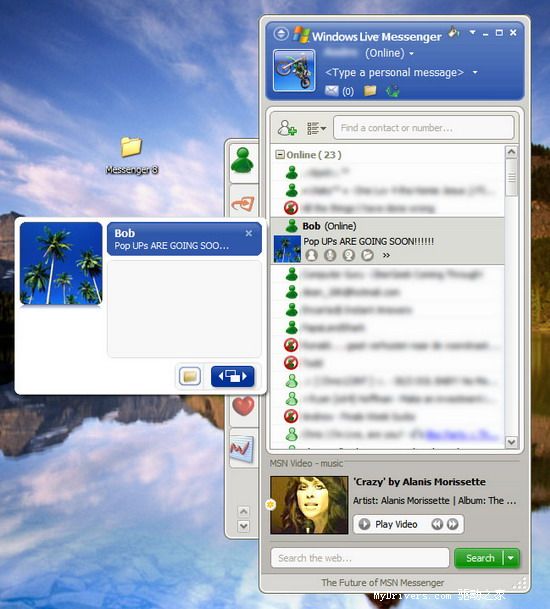The height and width of the screenshot is (609, 550).
Task: Maximize the Messenger window
Action: click(x=499, y=33)
